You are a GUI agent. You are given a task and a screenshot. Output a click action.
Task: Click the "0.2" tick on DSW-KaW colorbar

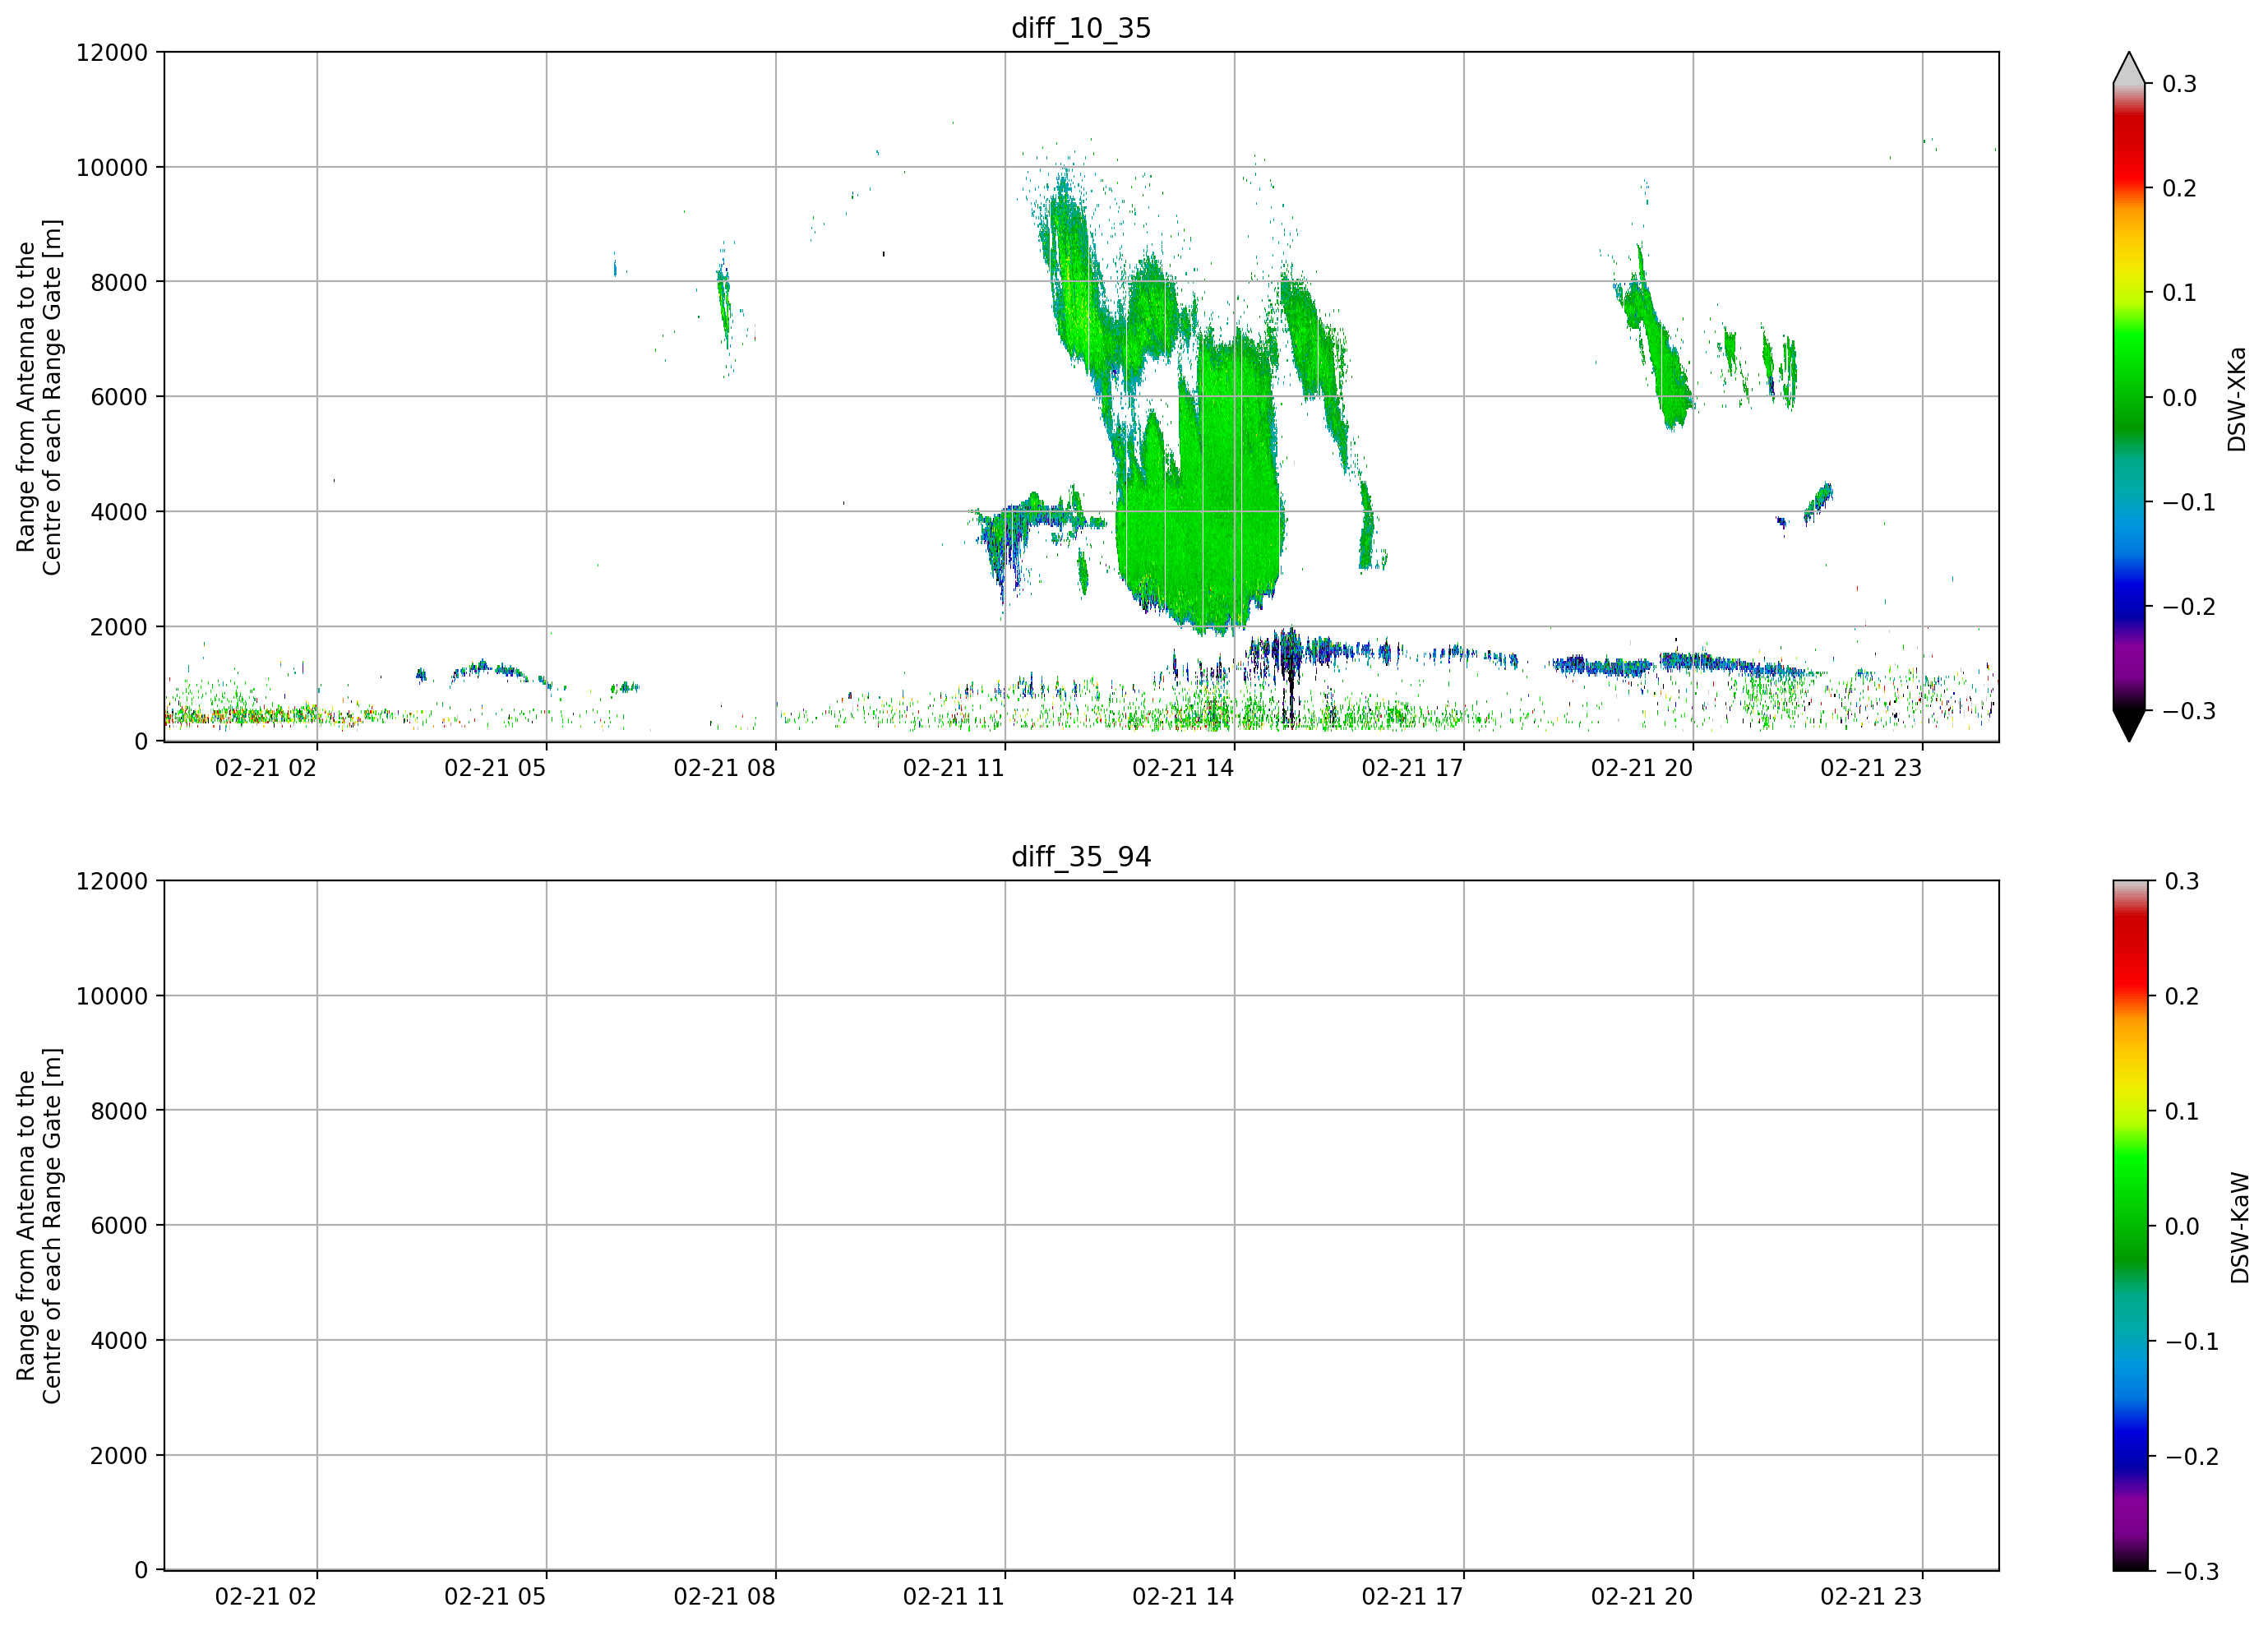tap(2182, 997)
